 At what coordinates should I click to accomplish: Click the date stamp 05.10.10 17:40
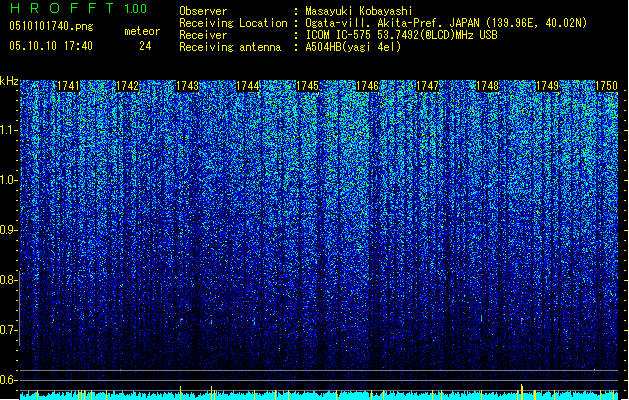point(51,46)
